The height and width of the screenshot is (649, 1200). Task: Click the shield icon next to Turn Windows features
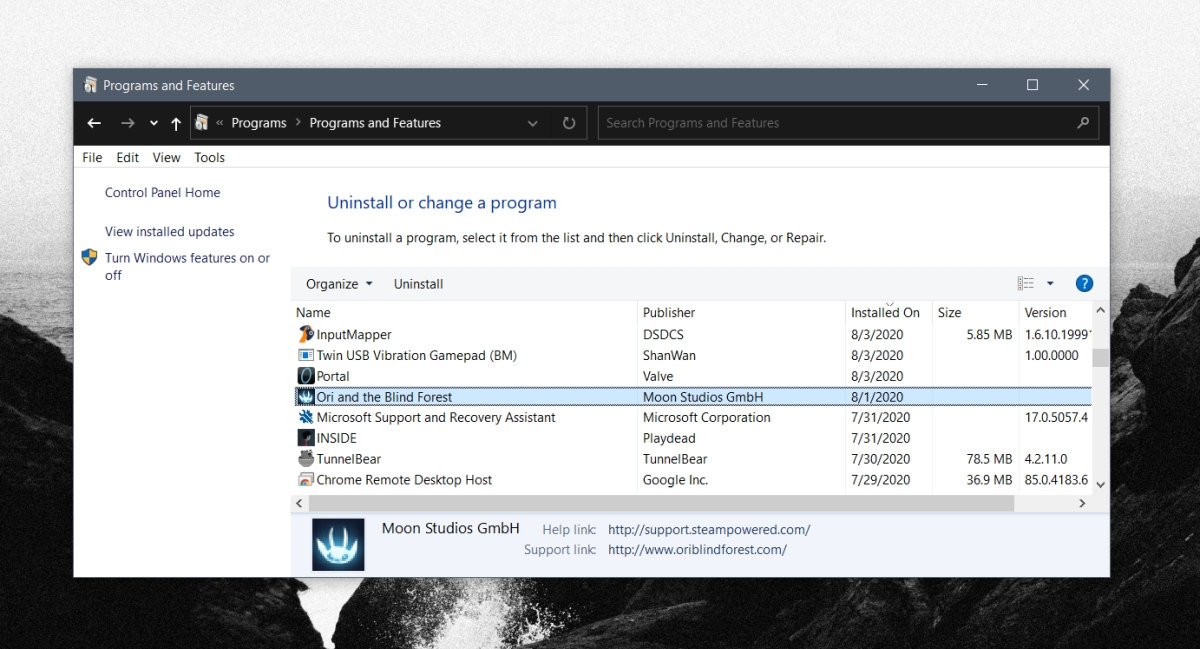pyautogui.click(x=89, y=257)
